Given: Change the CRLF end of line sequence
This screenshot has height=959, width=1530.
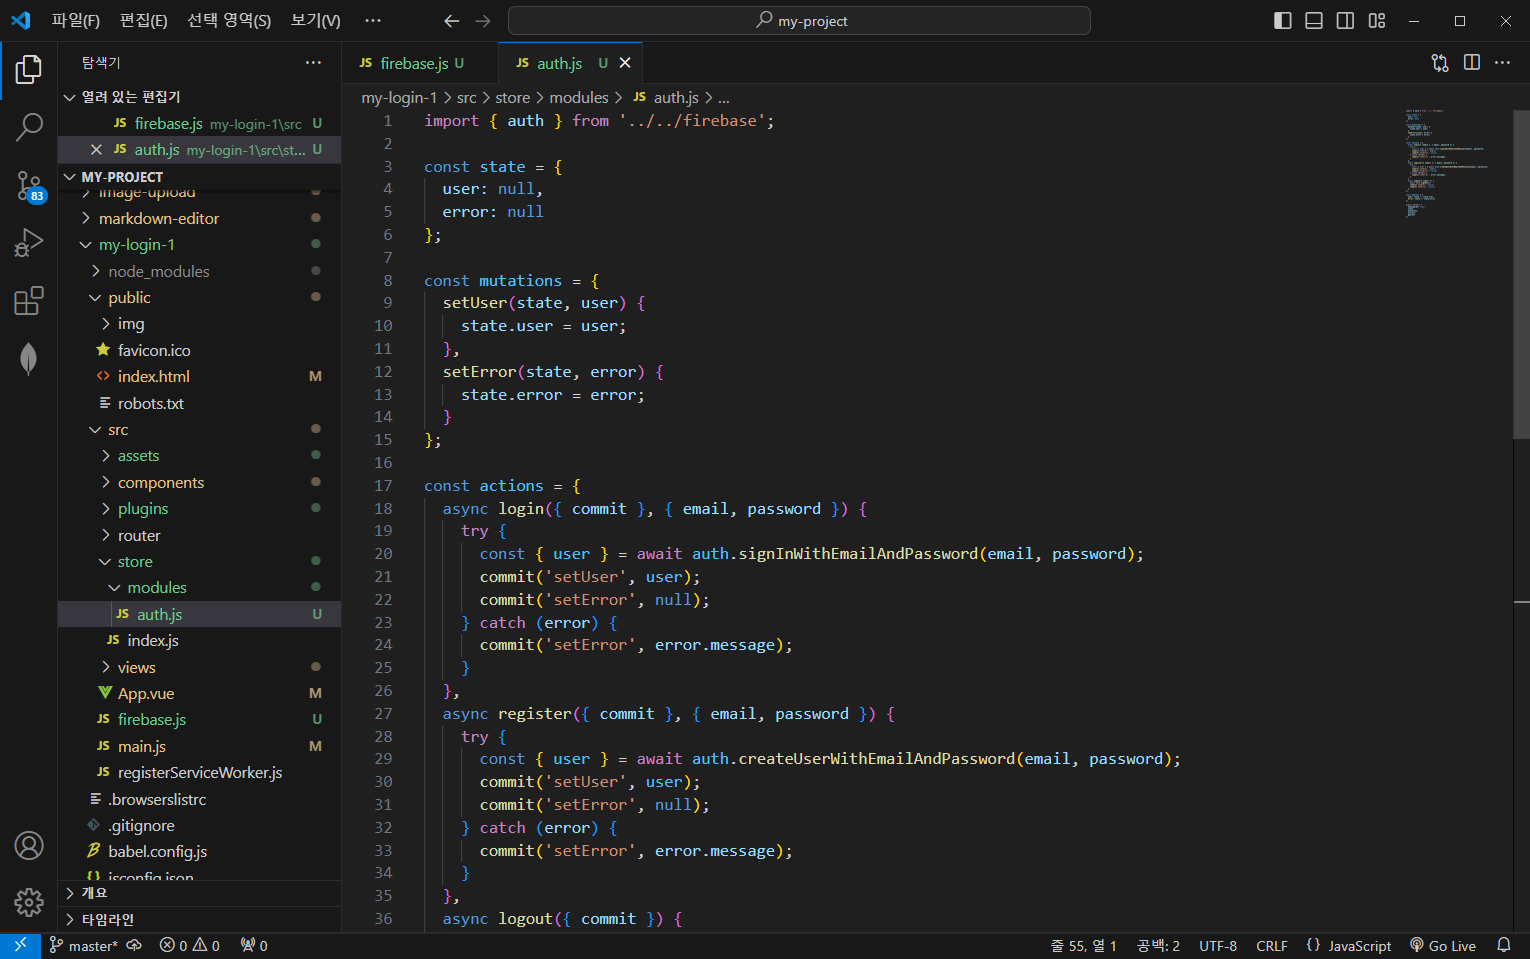Looking at the screenshot, I should pos(1272,946).
